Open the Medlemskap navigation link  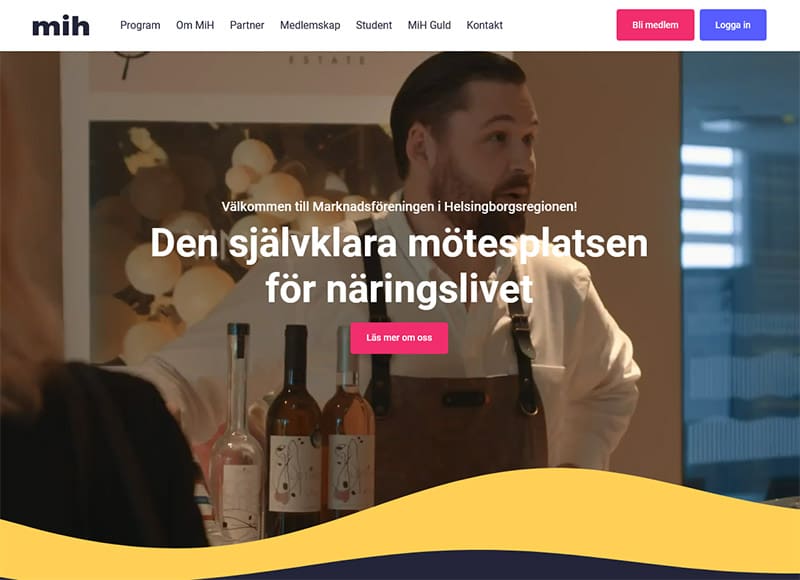(x=310, y=25)
